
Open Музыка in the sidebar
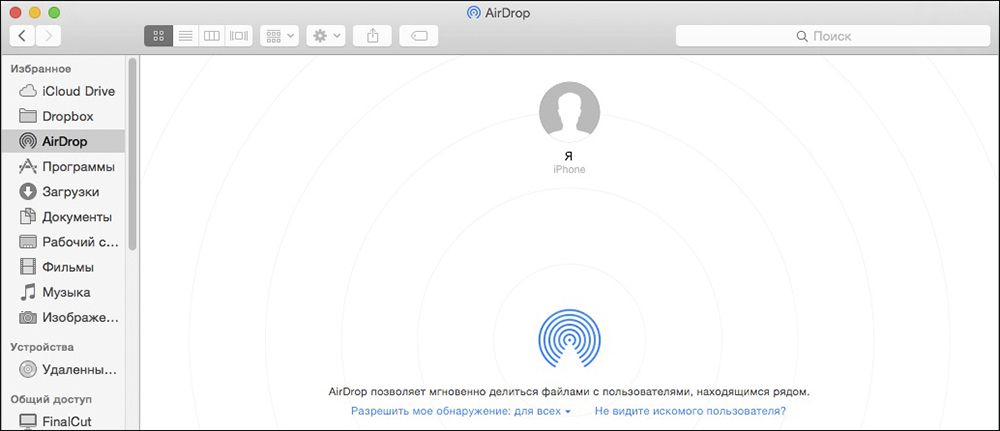pyautogui.click(x=63, y=292)
